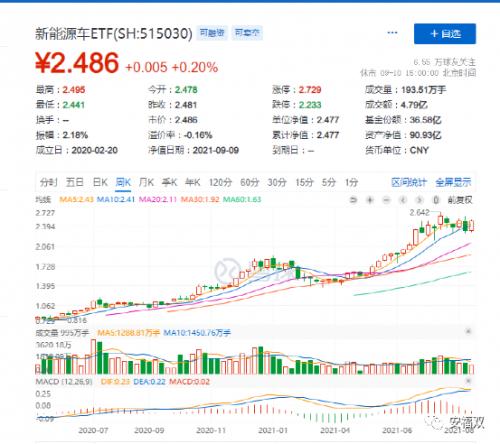Switch to the 月K monthly chart tab

[x=146, y=182]
